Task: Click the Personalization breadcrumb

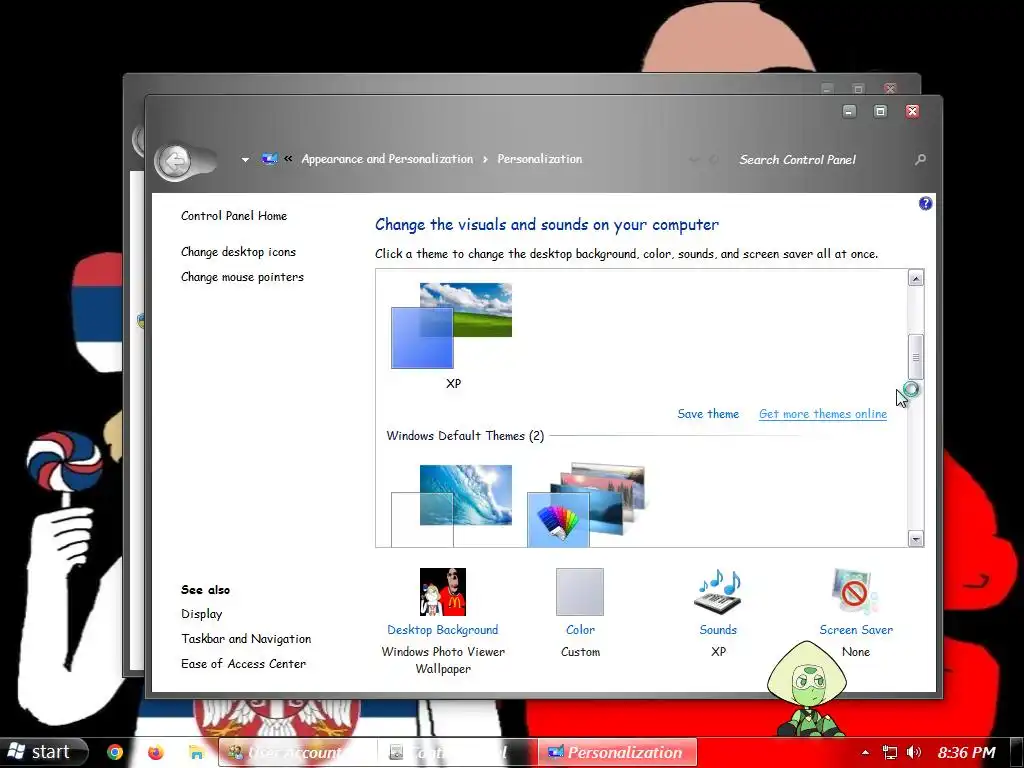Action: [x=539, y=159]
